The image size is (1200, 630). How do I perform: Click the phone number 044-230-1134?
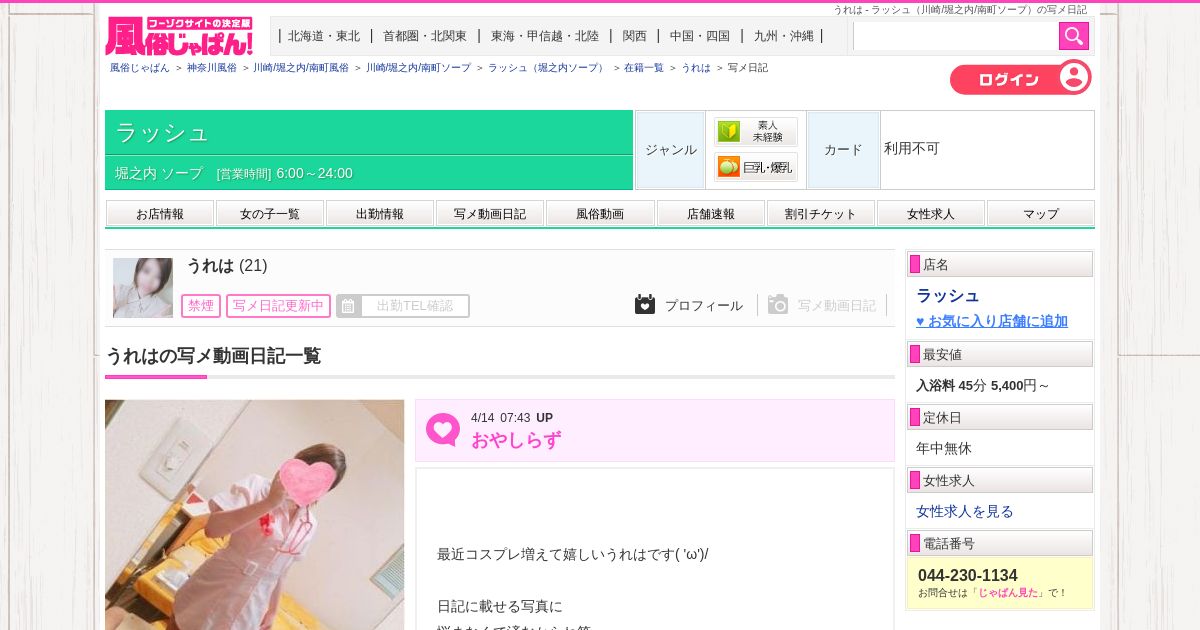(968, 575)
